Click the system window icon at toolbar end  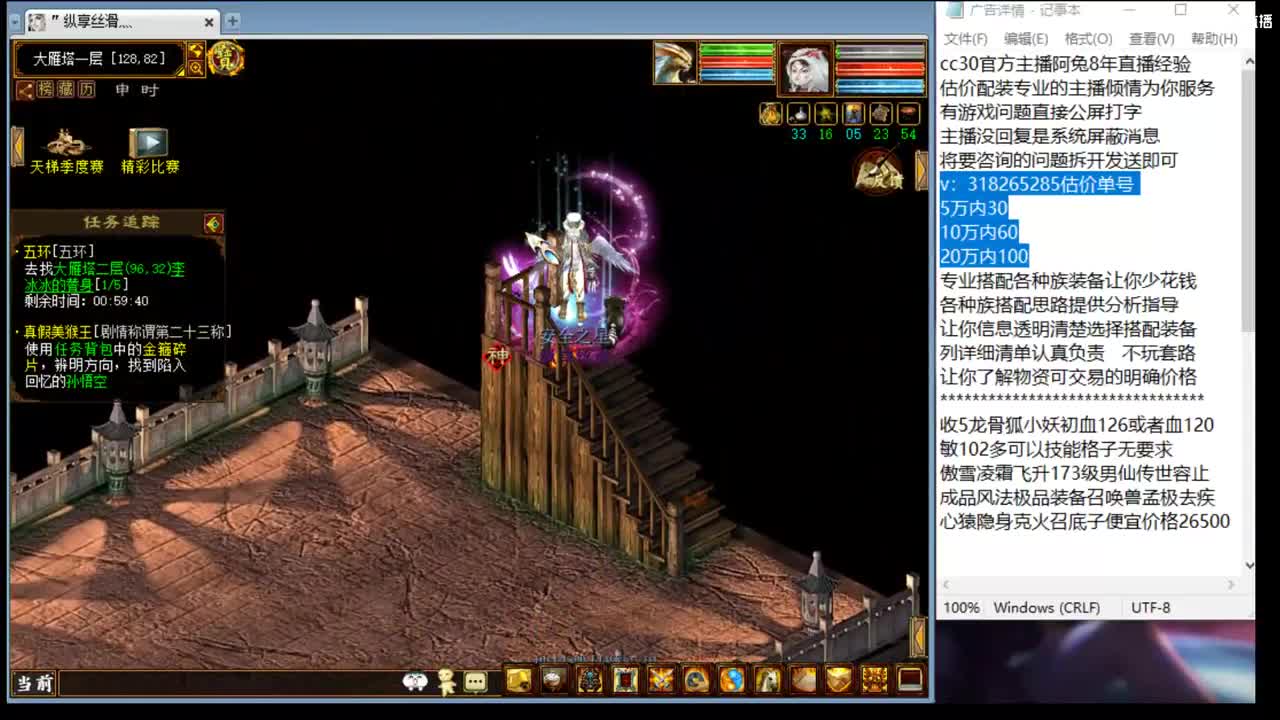click(x=910, y=680)
